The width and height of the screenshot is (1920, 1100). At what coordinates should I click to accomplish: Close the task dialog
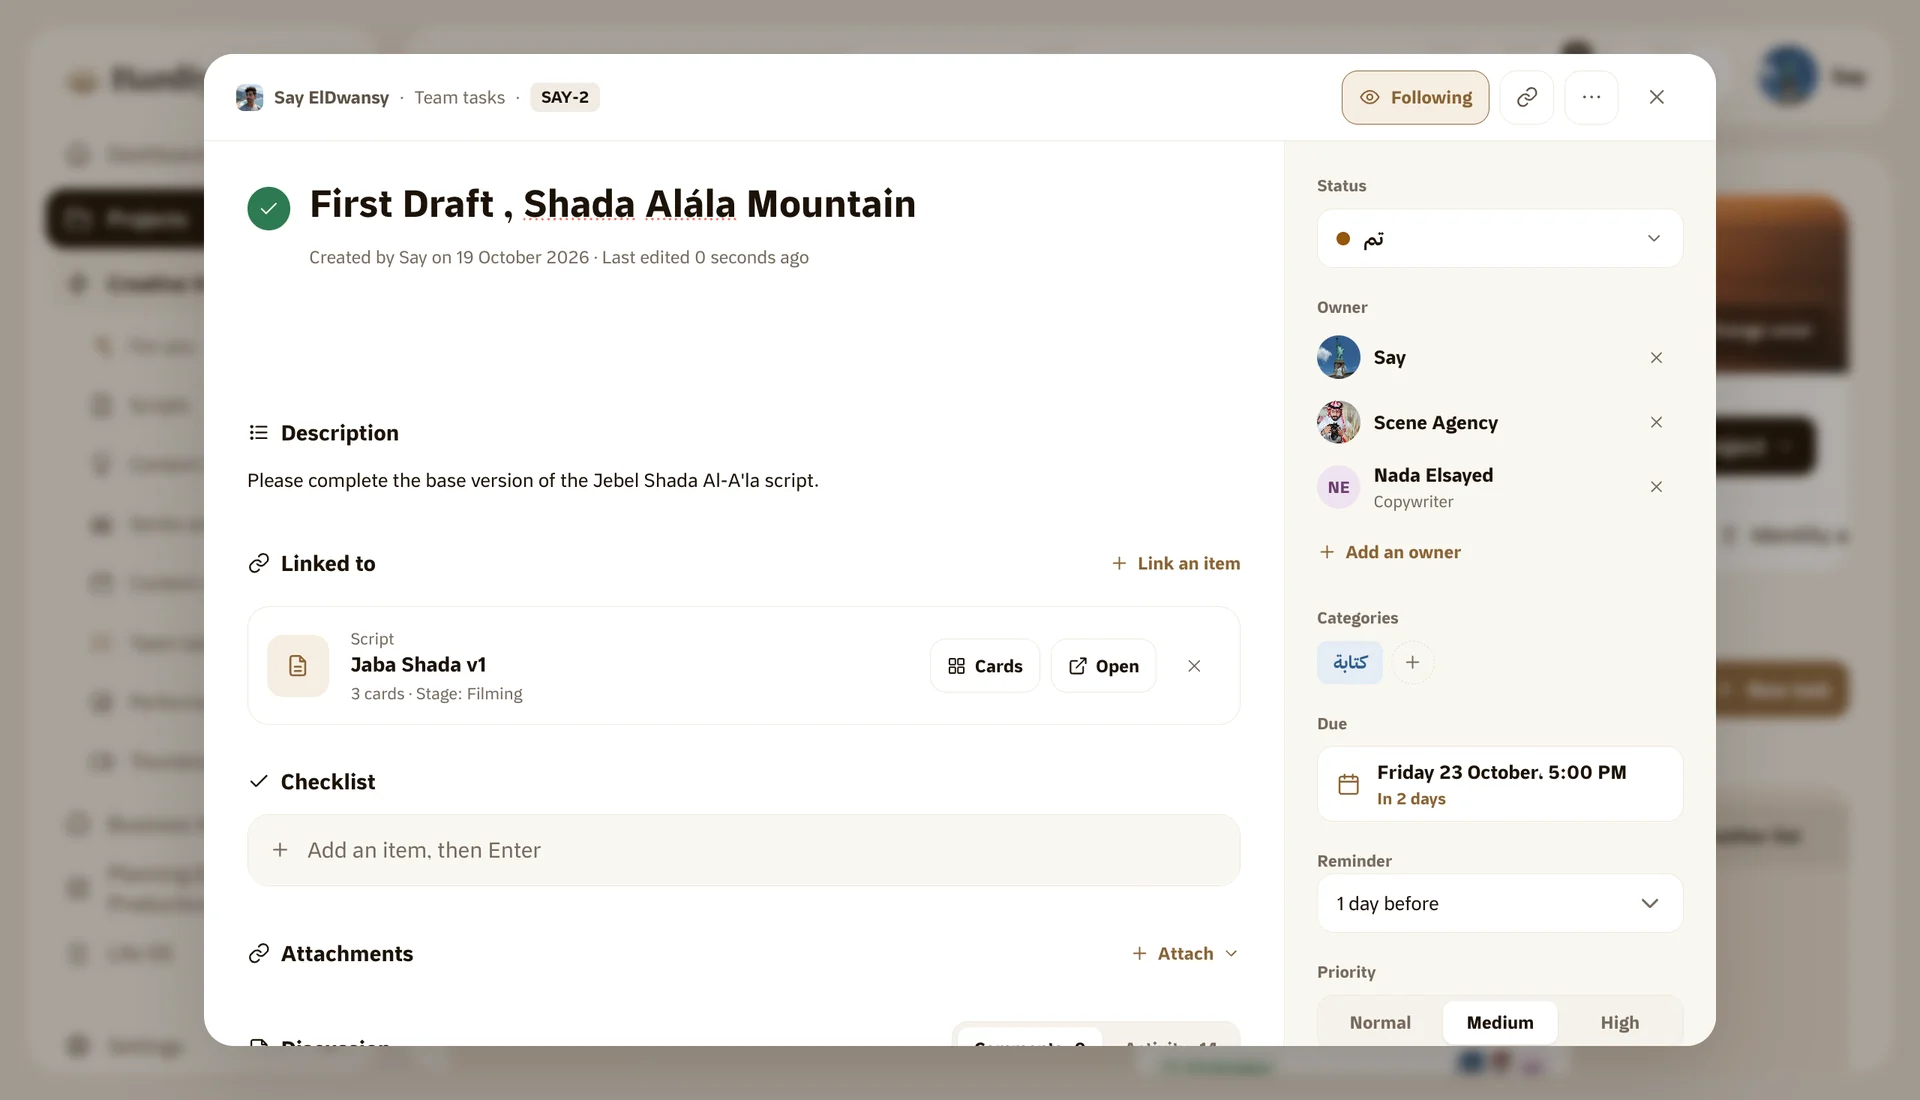[x=1657, y=97]
